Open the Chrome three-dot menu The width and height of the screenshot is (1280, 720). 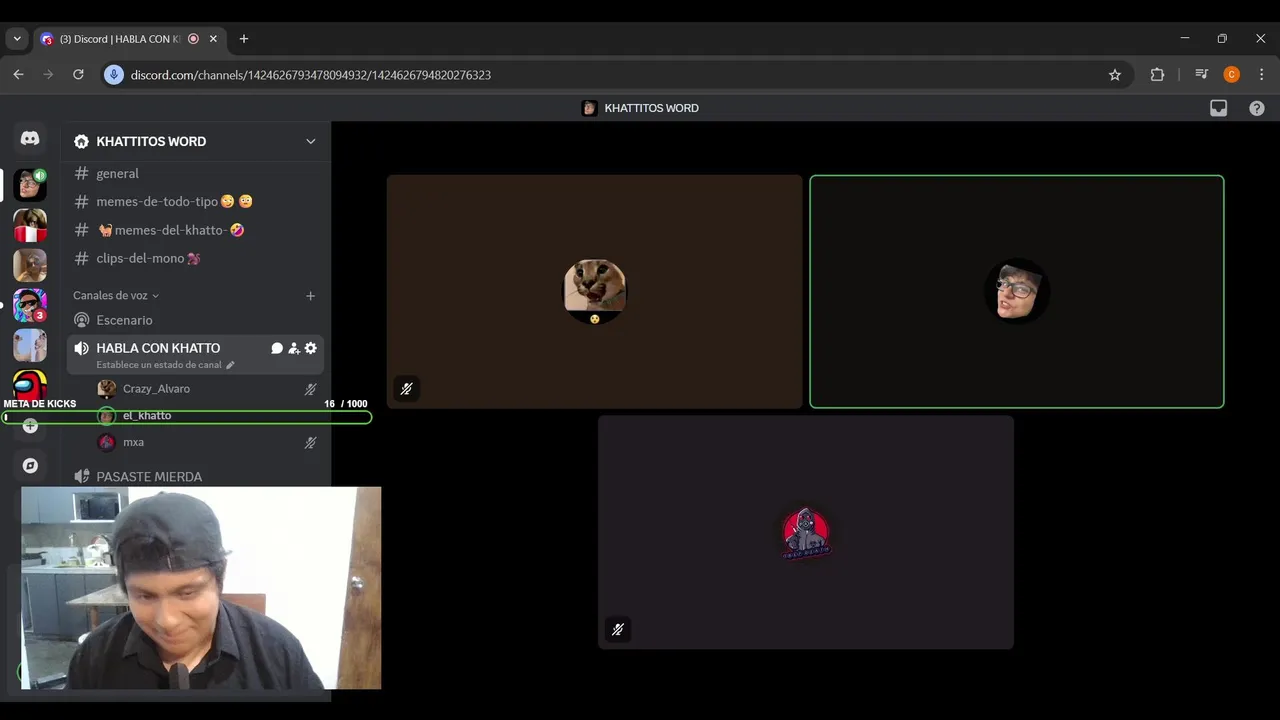pos(1261,75)
